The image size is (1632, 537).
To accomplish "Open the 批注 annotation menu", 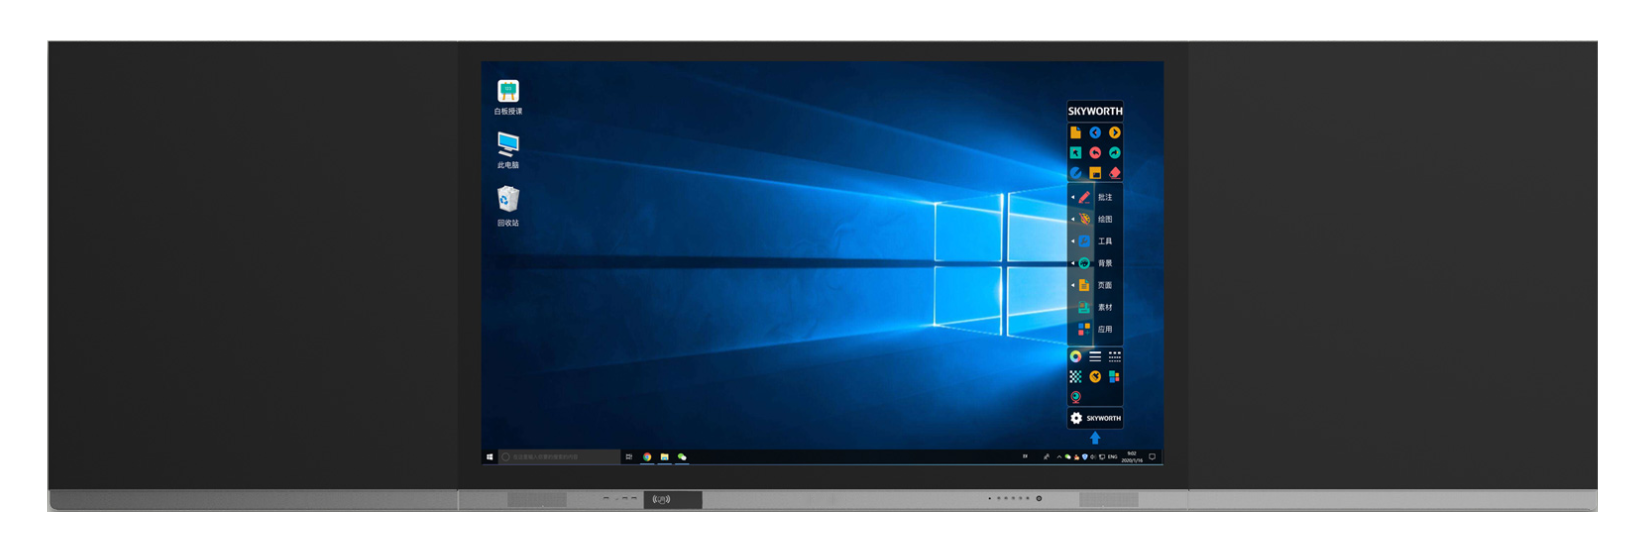I will (x=1097, y=197).
